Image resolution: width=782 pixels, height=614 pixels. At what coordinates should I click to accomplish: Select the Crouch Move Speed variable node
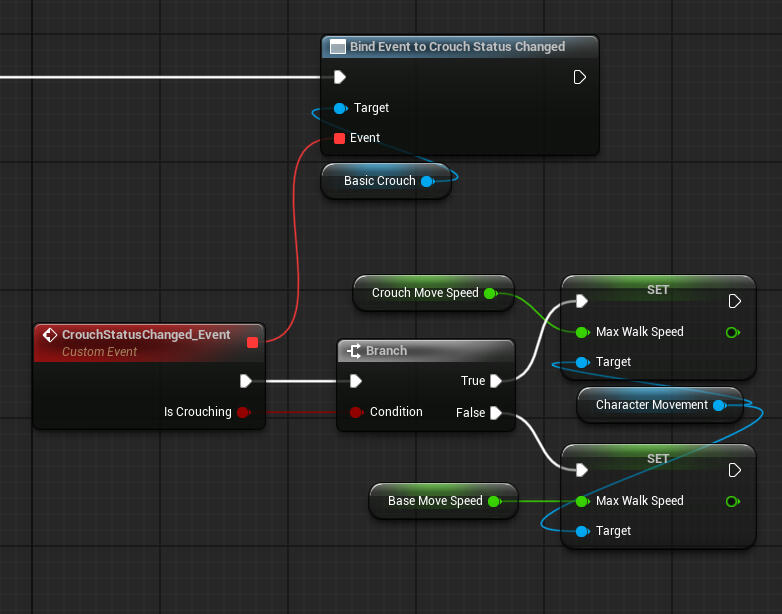tap(425, 293)
